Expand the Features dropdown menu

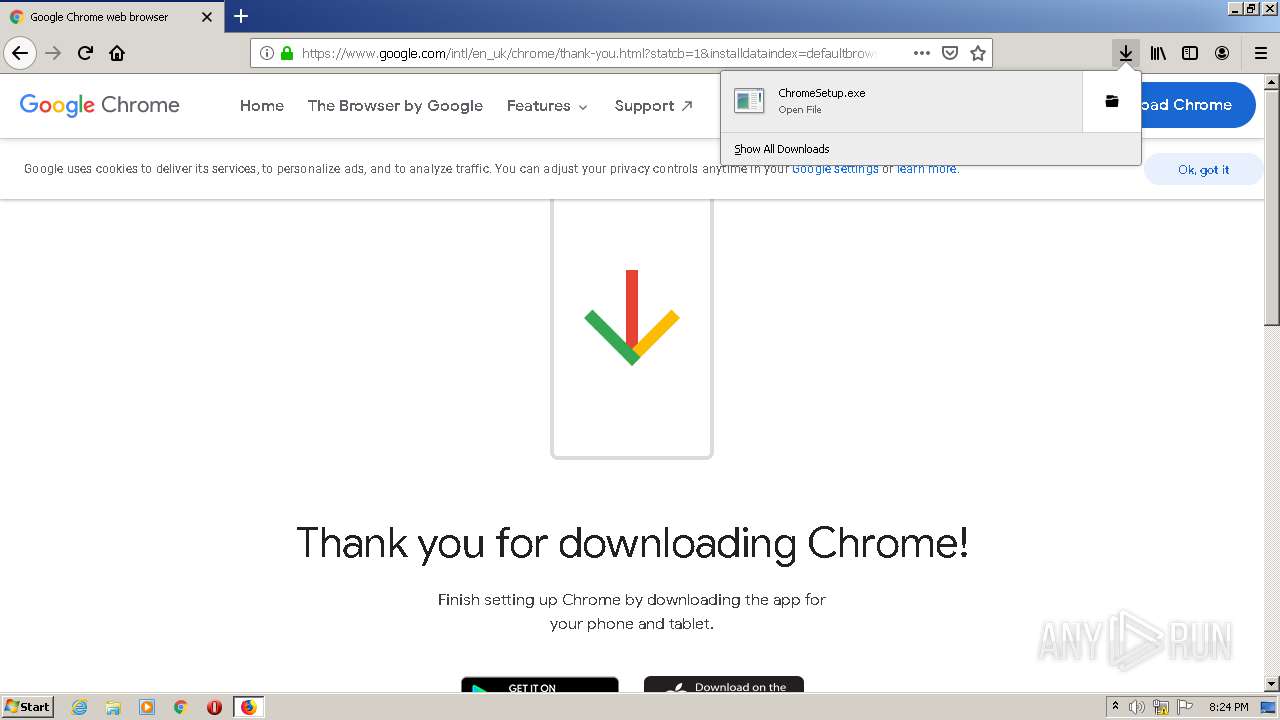(x=547, y=105)
